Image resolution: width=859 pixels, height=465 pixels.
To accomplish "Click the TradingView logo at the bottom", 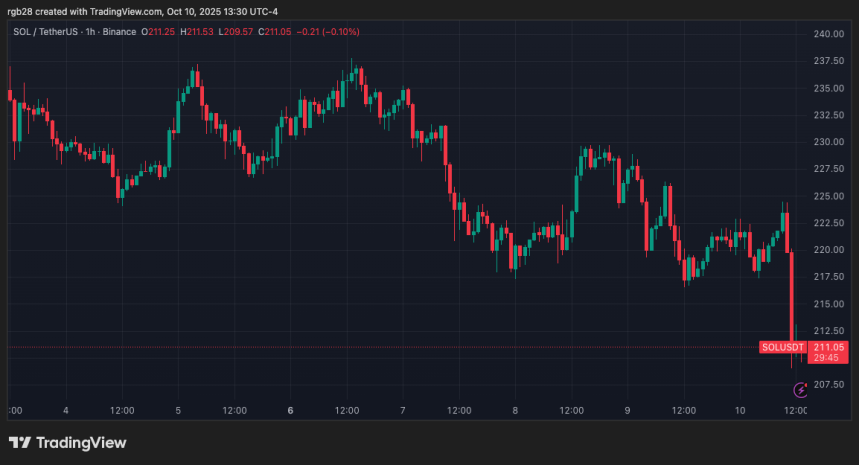I will point(68,442).
